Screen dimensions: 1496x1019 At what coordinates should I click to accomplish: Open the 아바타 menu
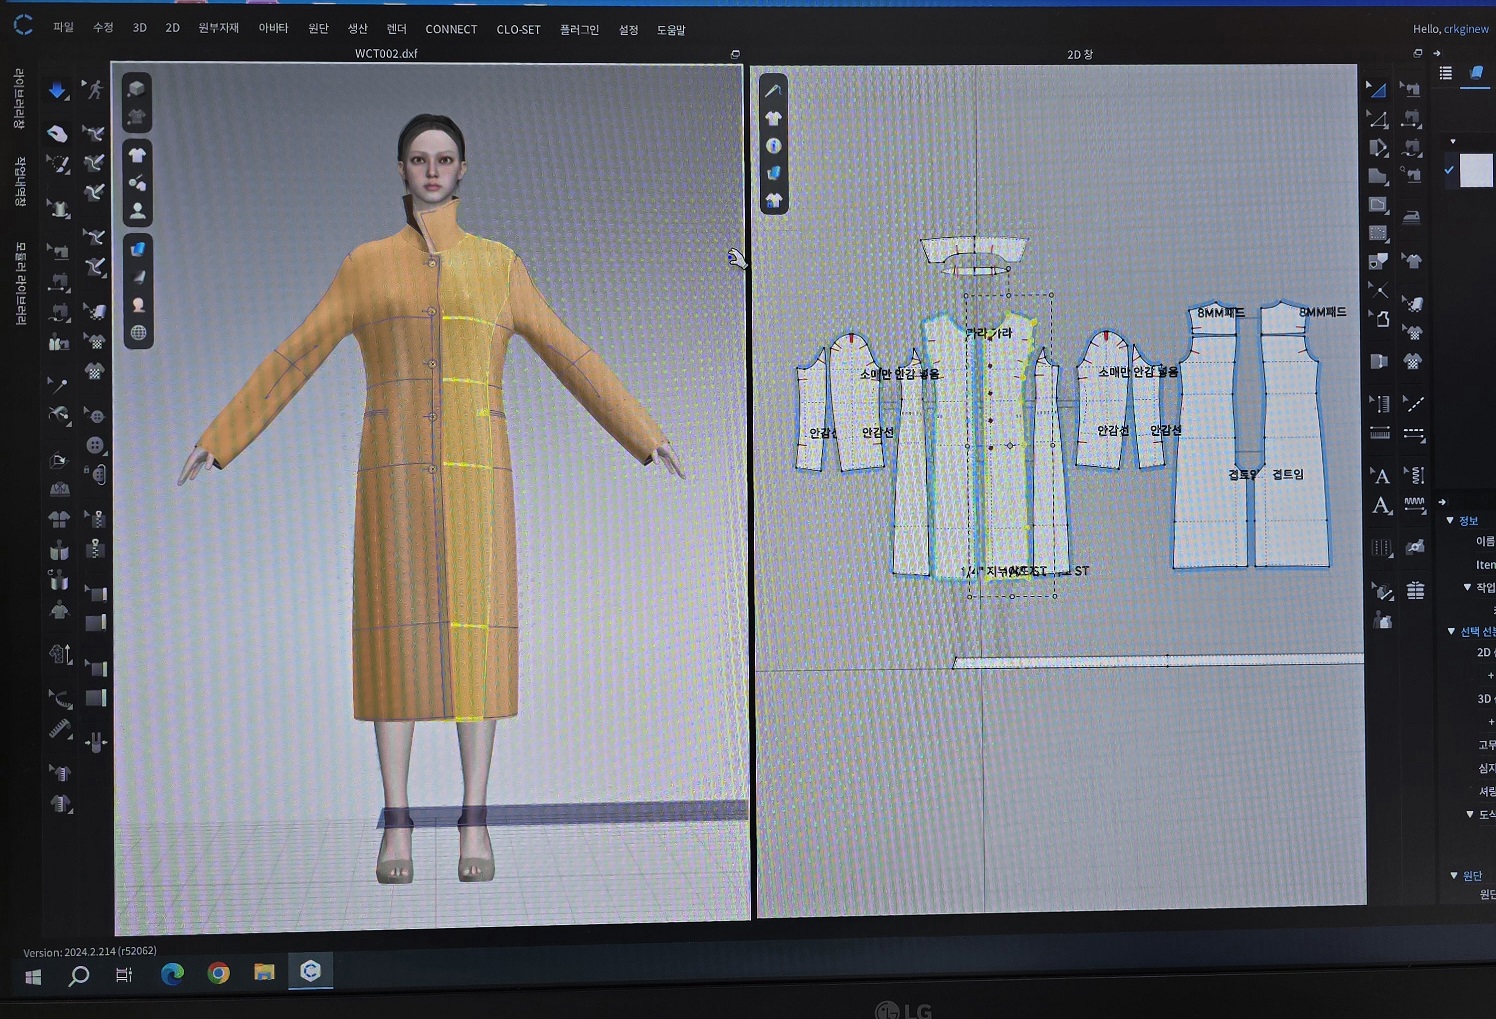coord(273,29)
